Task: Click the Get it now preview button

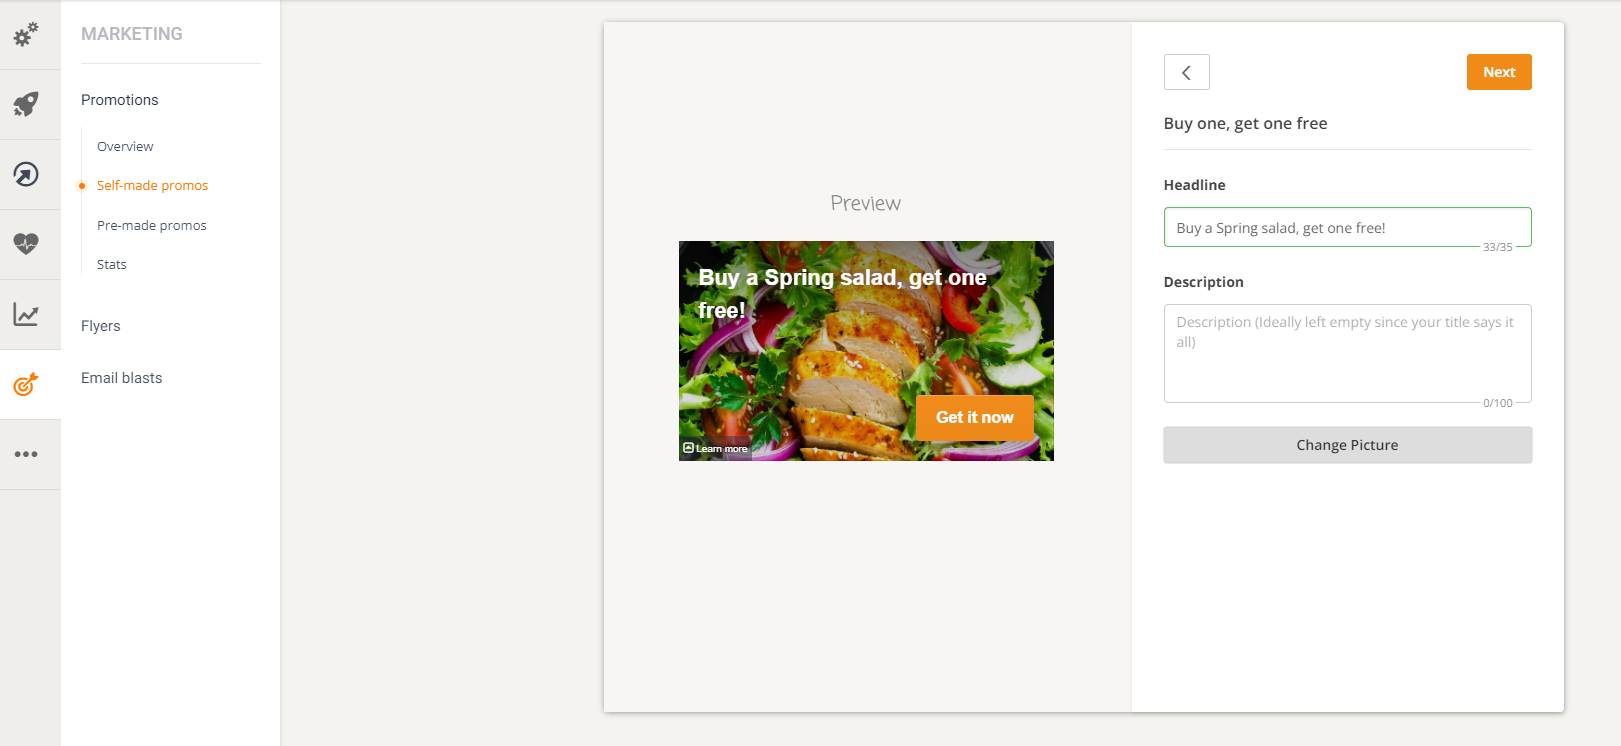Action: point(975,417)
